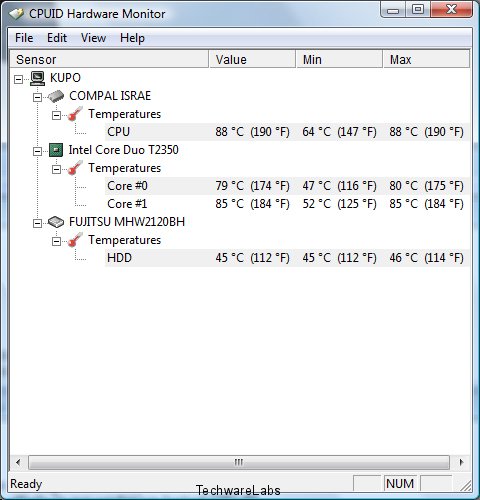This screenshot has height=500, width=480.
Task: Click the thermometer icon under FUJITSU MHW2120BH
Action: point(75,240)
